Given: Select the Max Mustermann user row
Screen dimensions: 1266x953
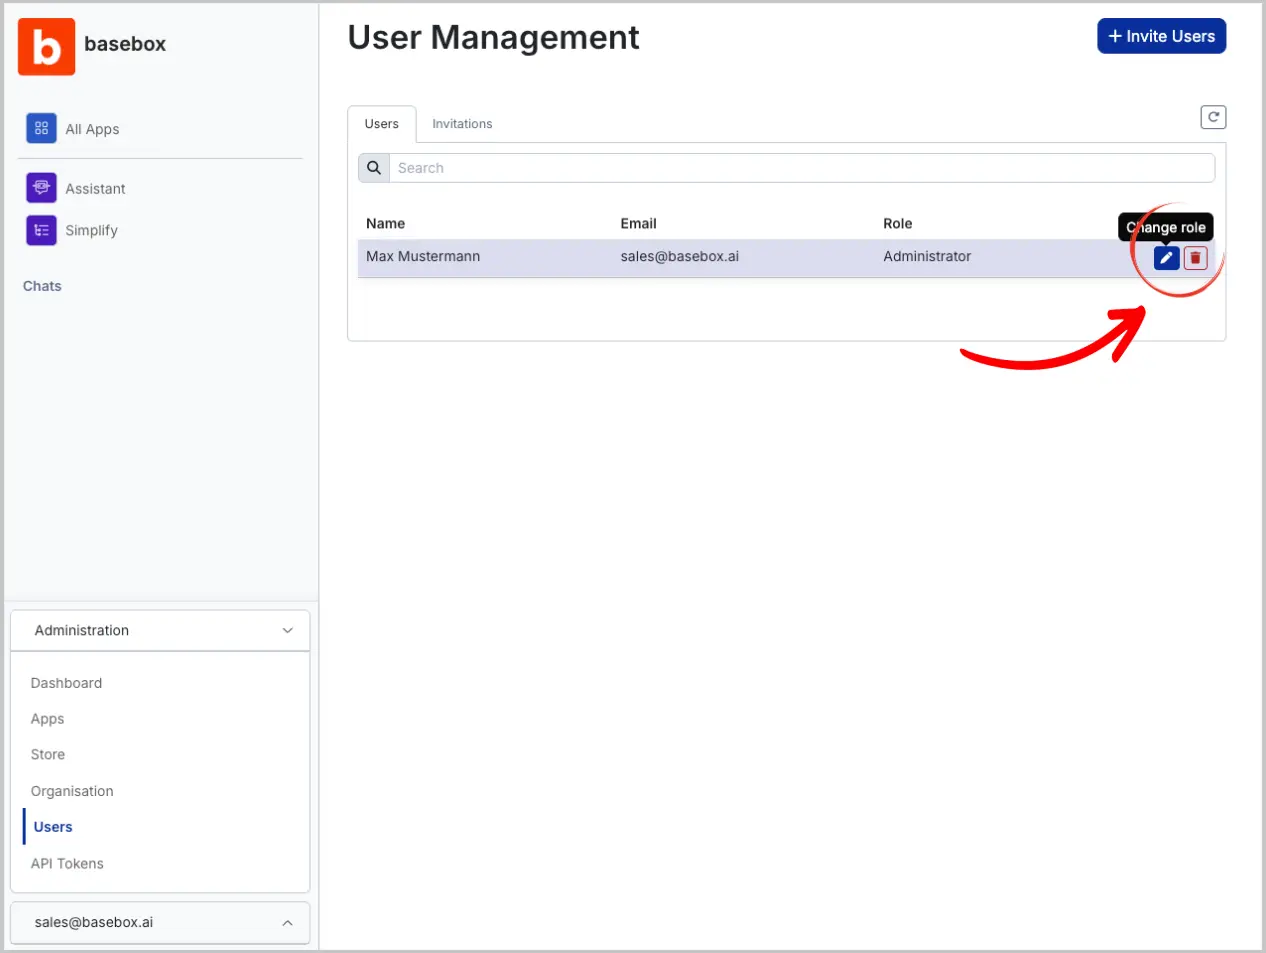Looking at the screenshot, I should [x=423, y=257].
